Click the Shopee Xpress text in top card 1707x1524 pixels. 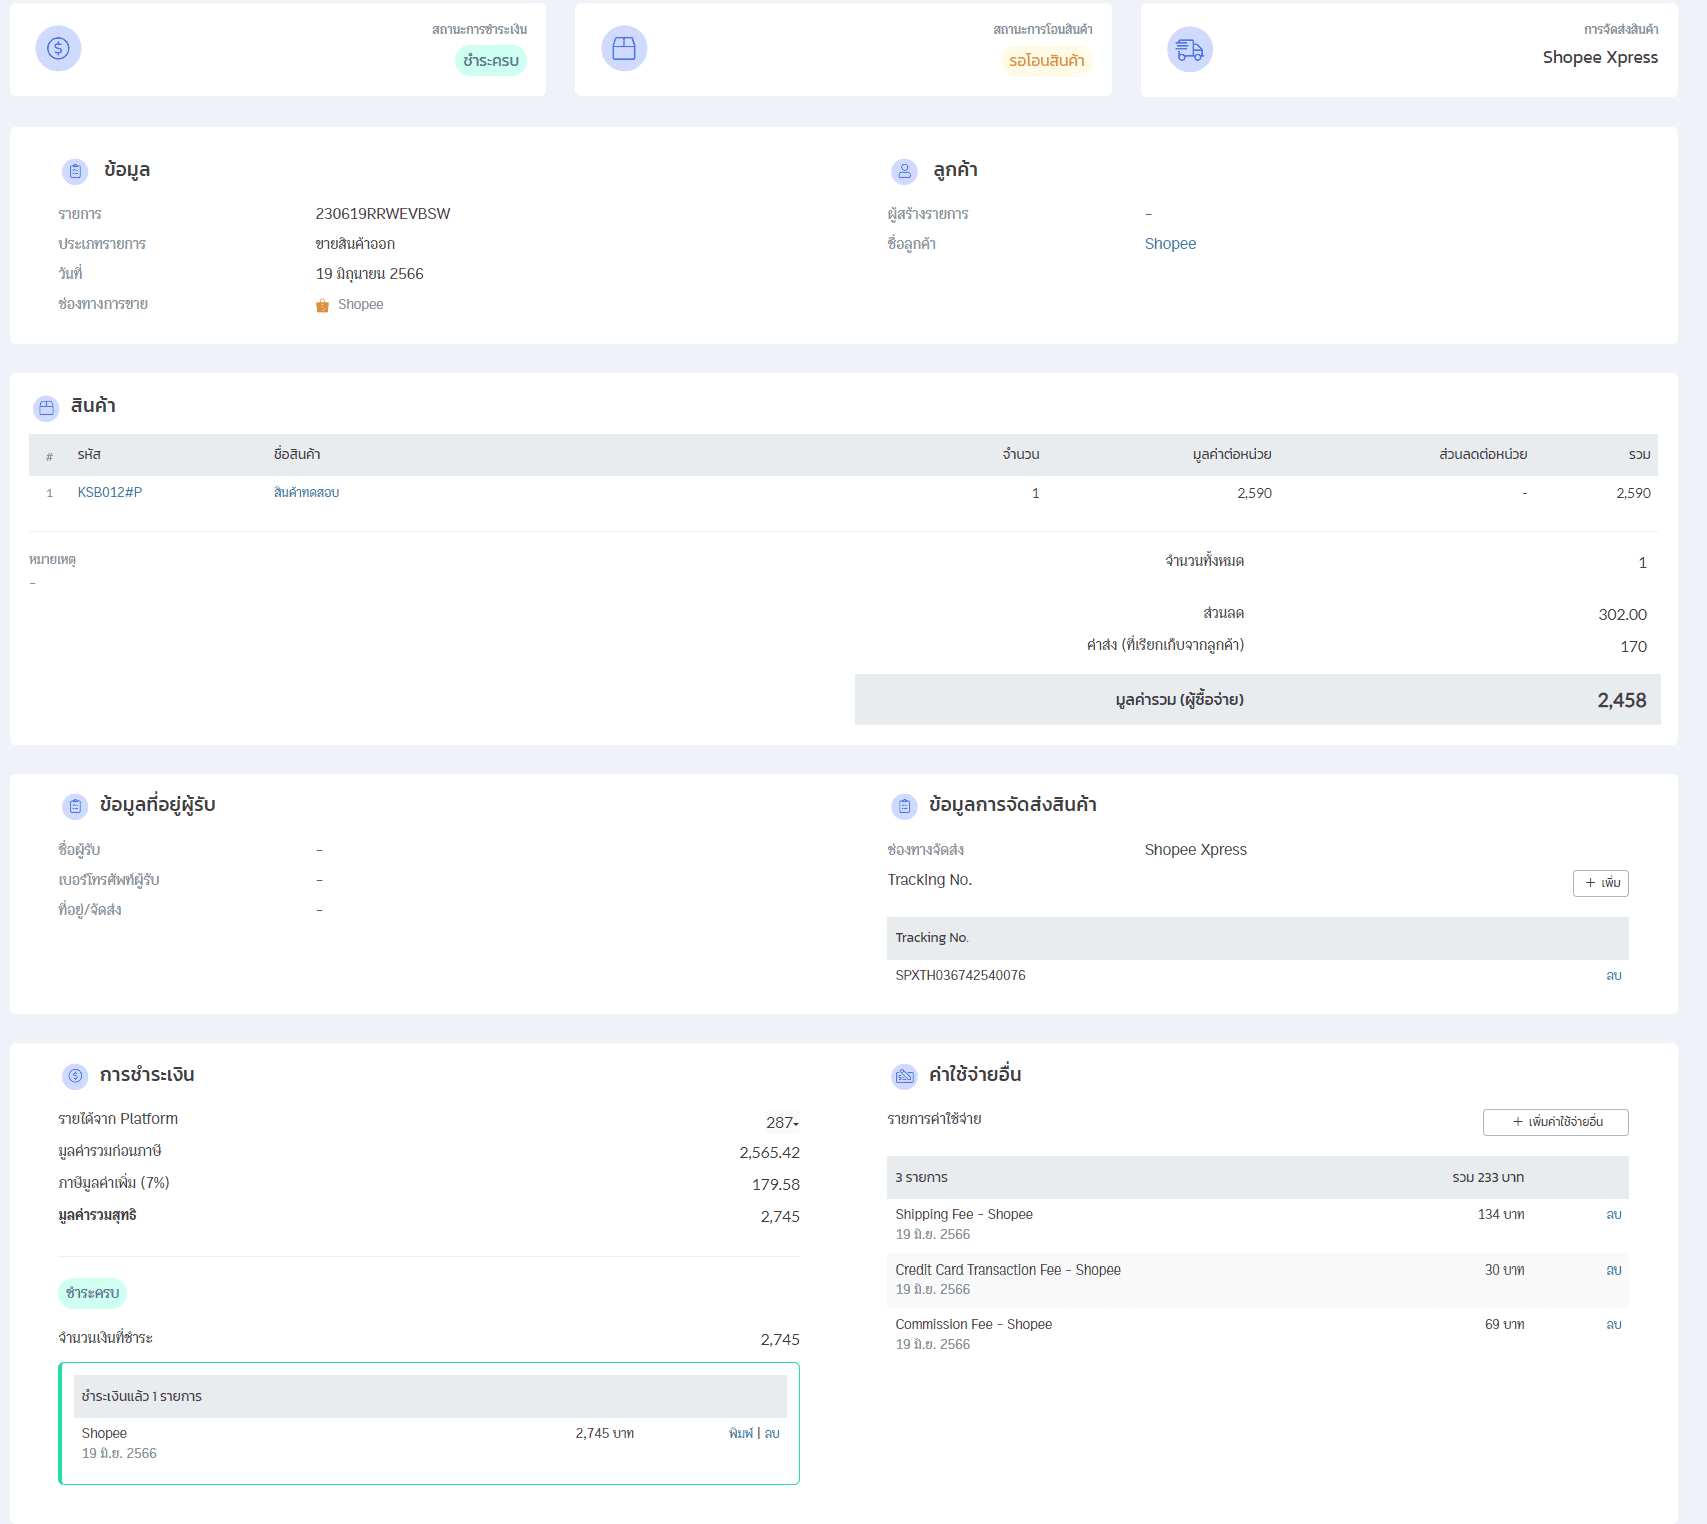(1600, 57)
